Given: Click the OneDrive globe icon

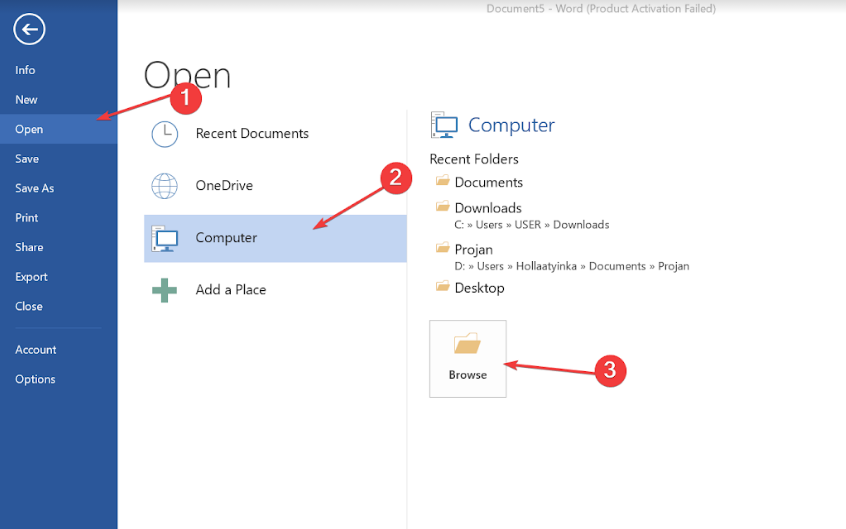Looking at the screenshot, I should click(165, 186).
